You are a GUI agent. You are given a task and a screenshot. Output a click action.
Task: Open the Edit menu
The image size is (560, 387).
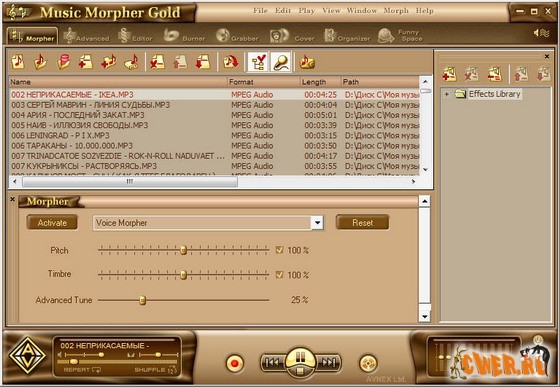(x=283, y=11)
